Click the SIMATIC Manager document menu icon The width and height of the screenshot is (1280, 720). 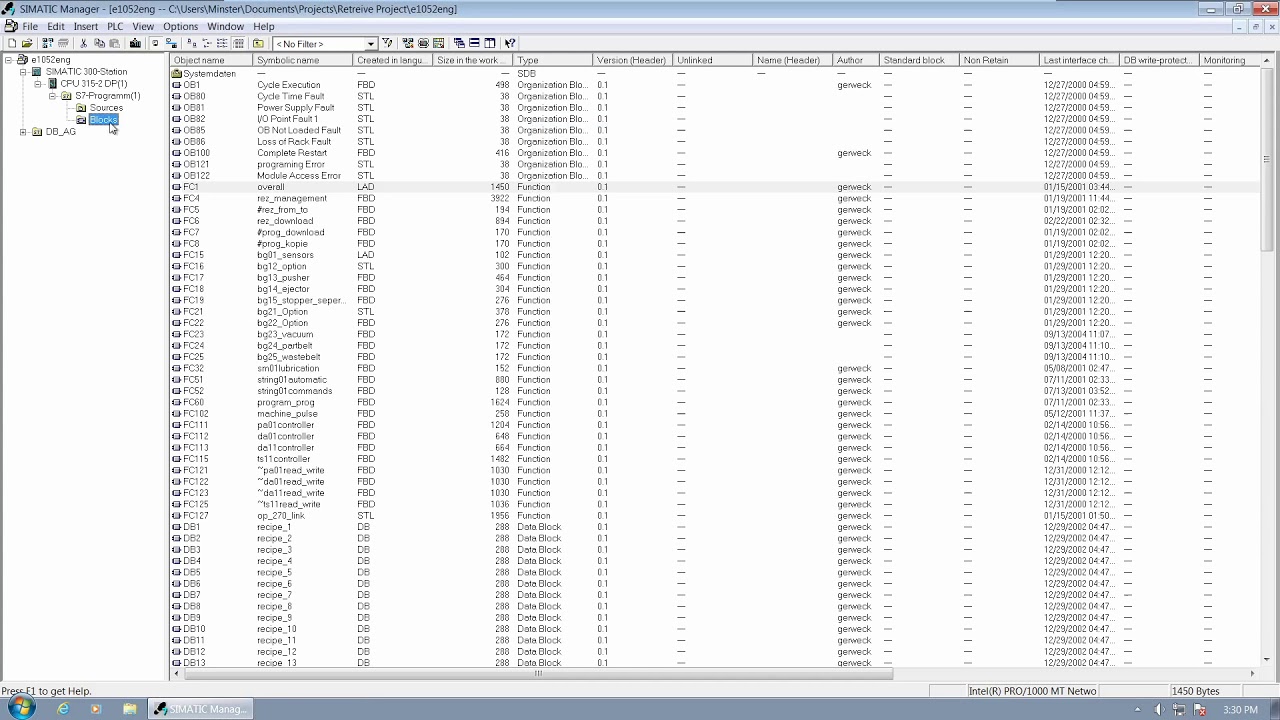click(x=10, y=26)
